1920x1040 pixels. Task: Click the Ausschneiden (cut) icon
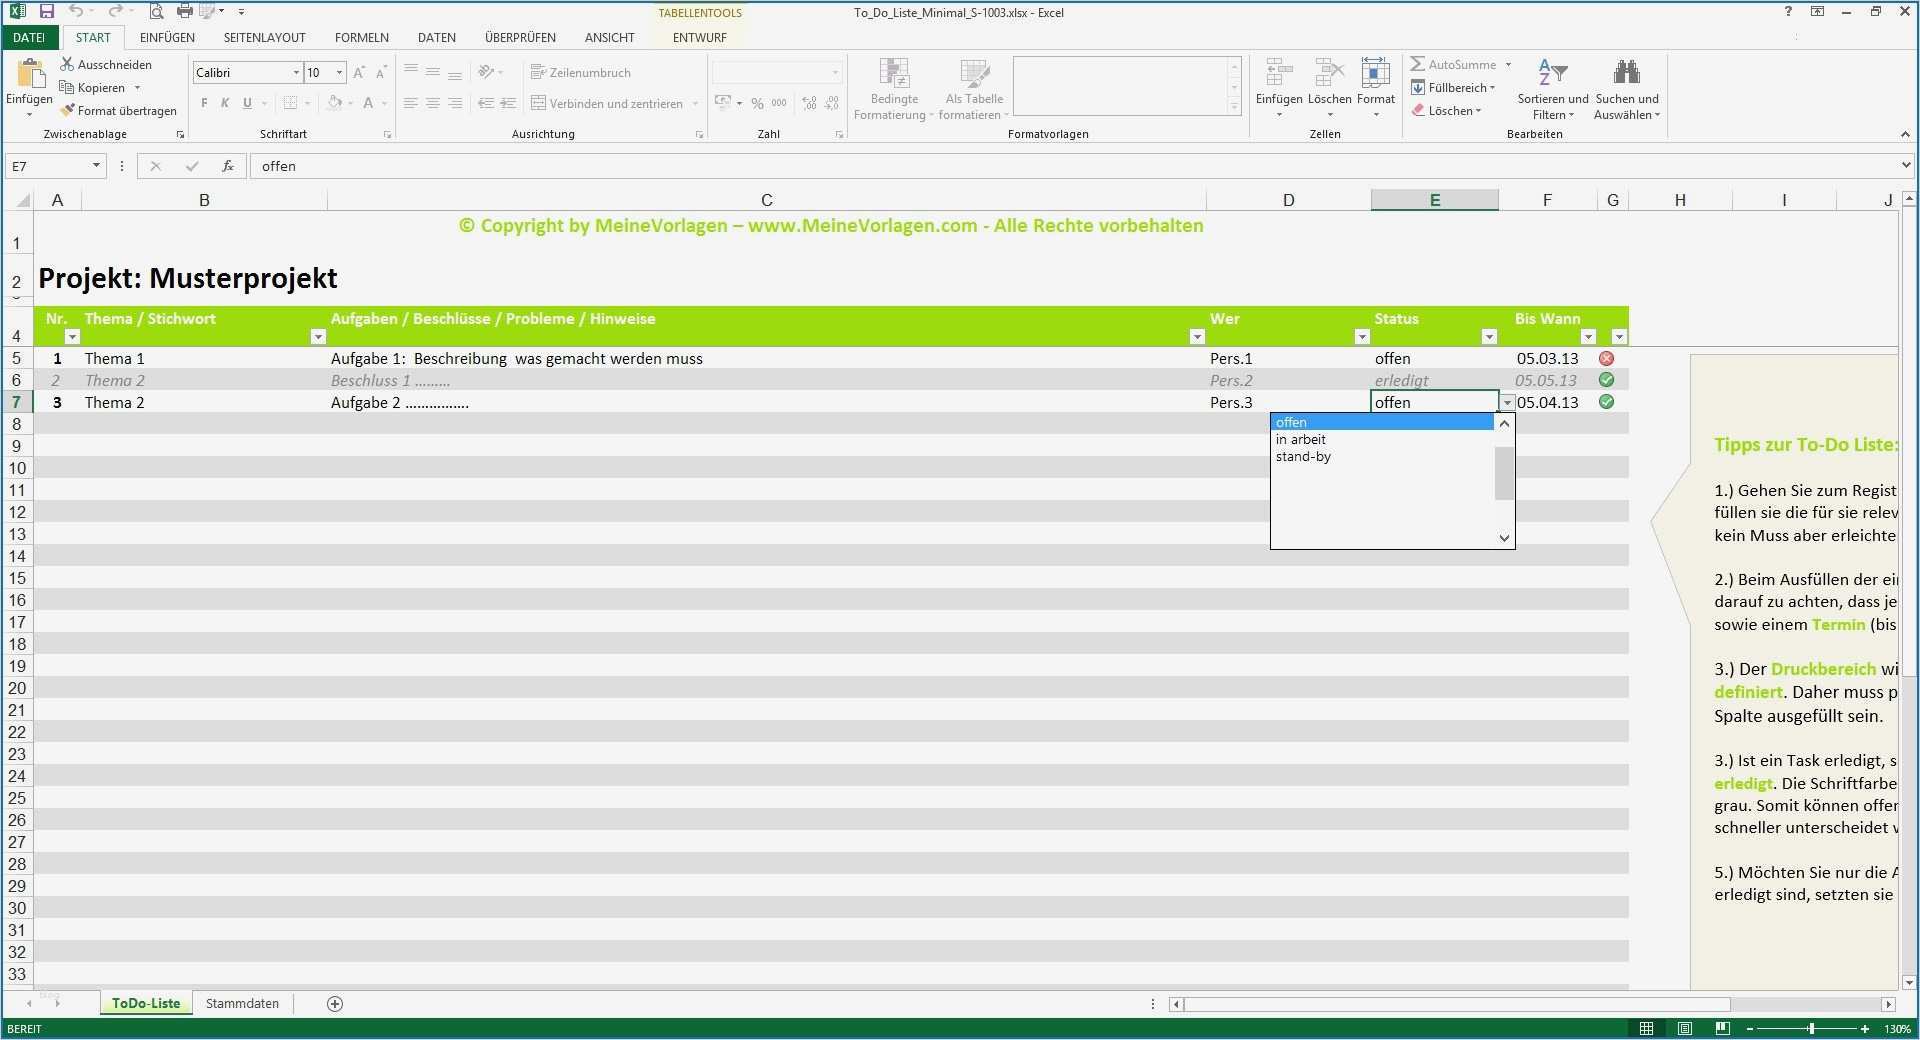107,64
